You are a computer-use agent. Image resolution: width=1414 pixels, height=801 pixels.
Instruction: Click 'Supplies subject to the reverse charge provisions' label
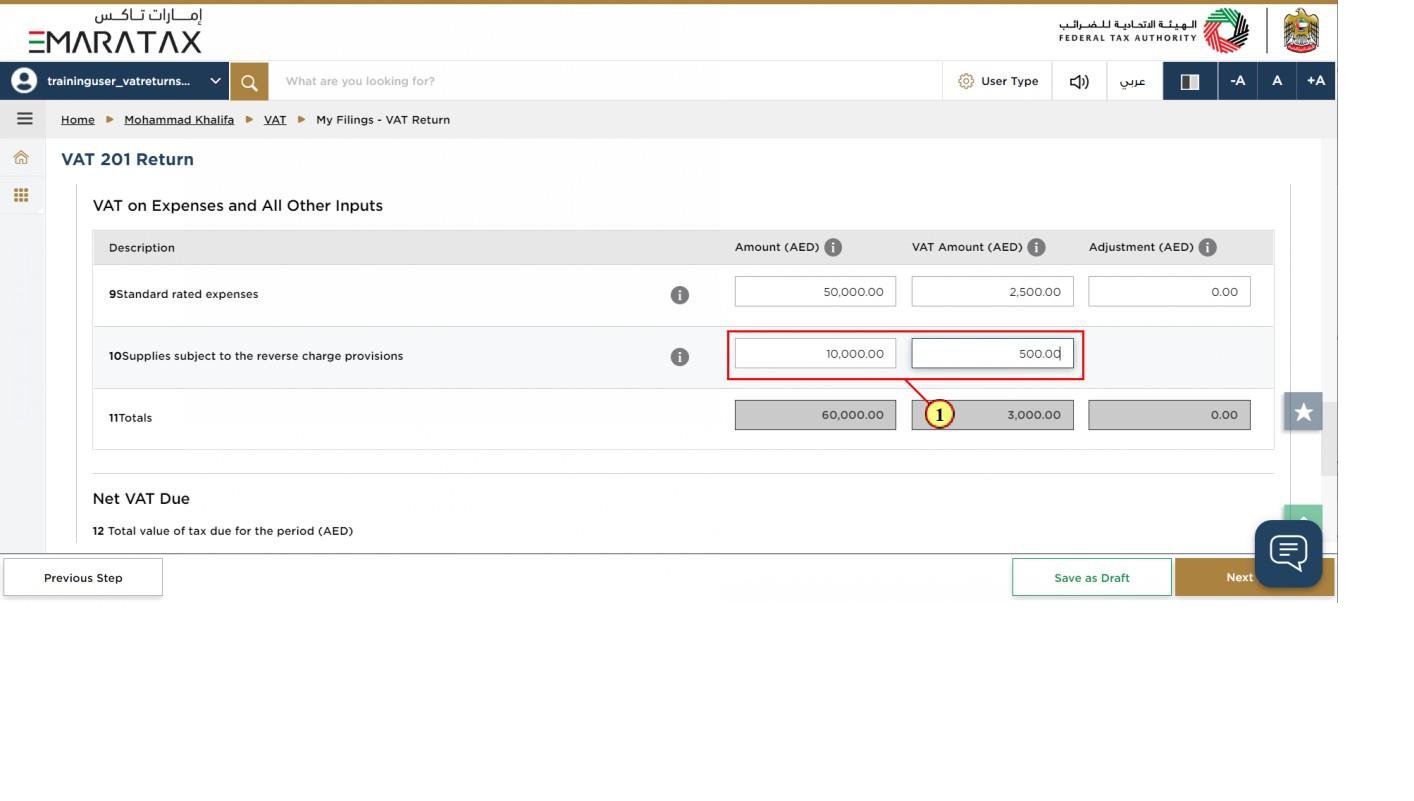pos(262,356)
